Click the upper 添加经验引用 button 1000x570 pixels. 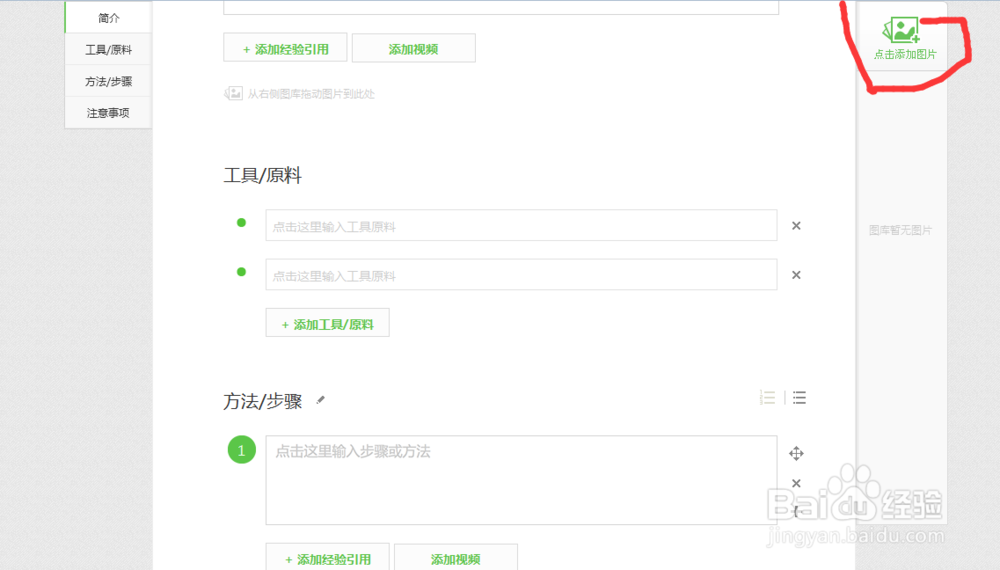point(285,48)
